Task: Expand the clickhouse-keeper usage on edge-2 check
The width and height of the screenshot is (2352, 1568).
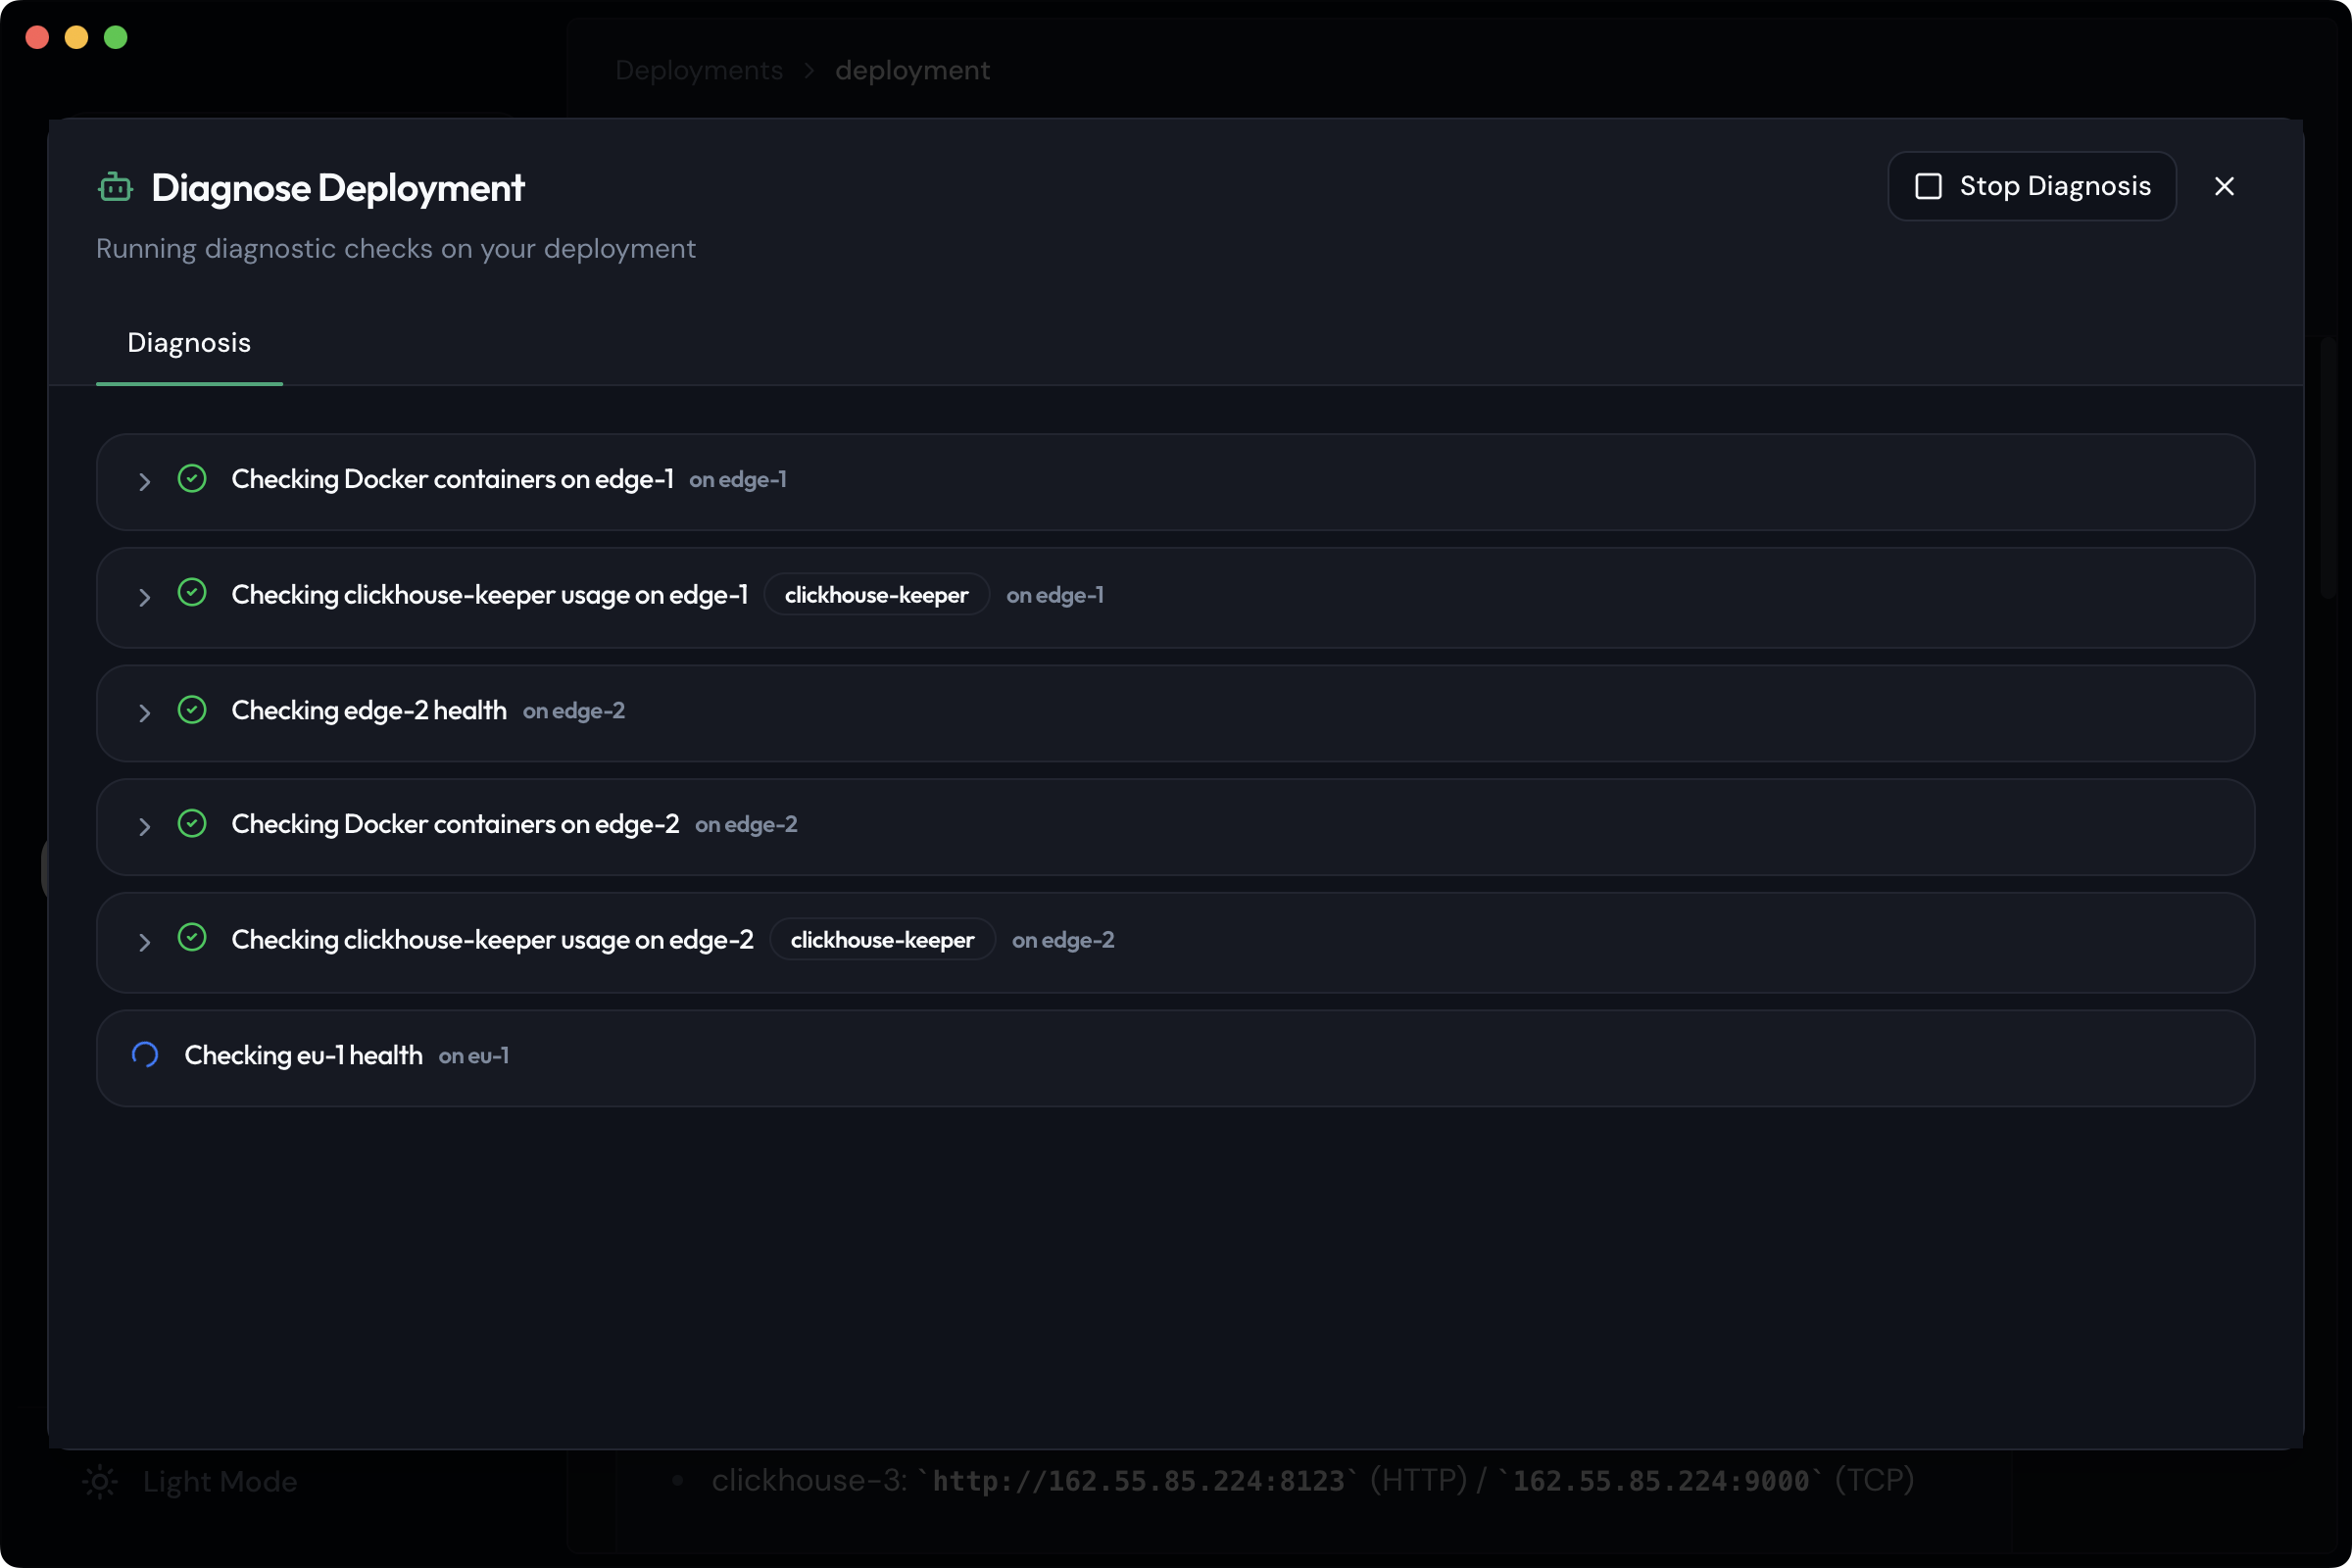Action: [144, 942]
